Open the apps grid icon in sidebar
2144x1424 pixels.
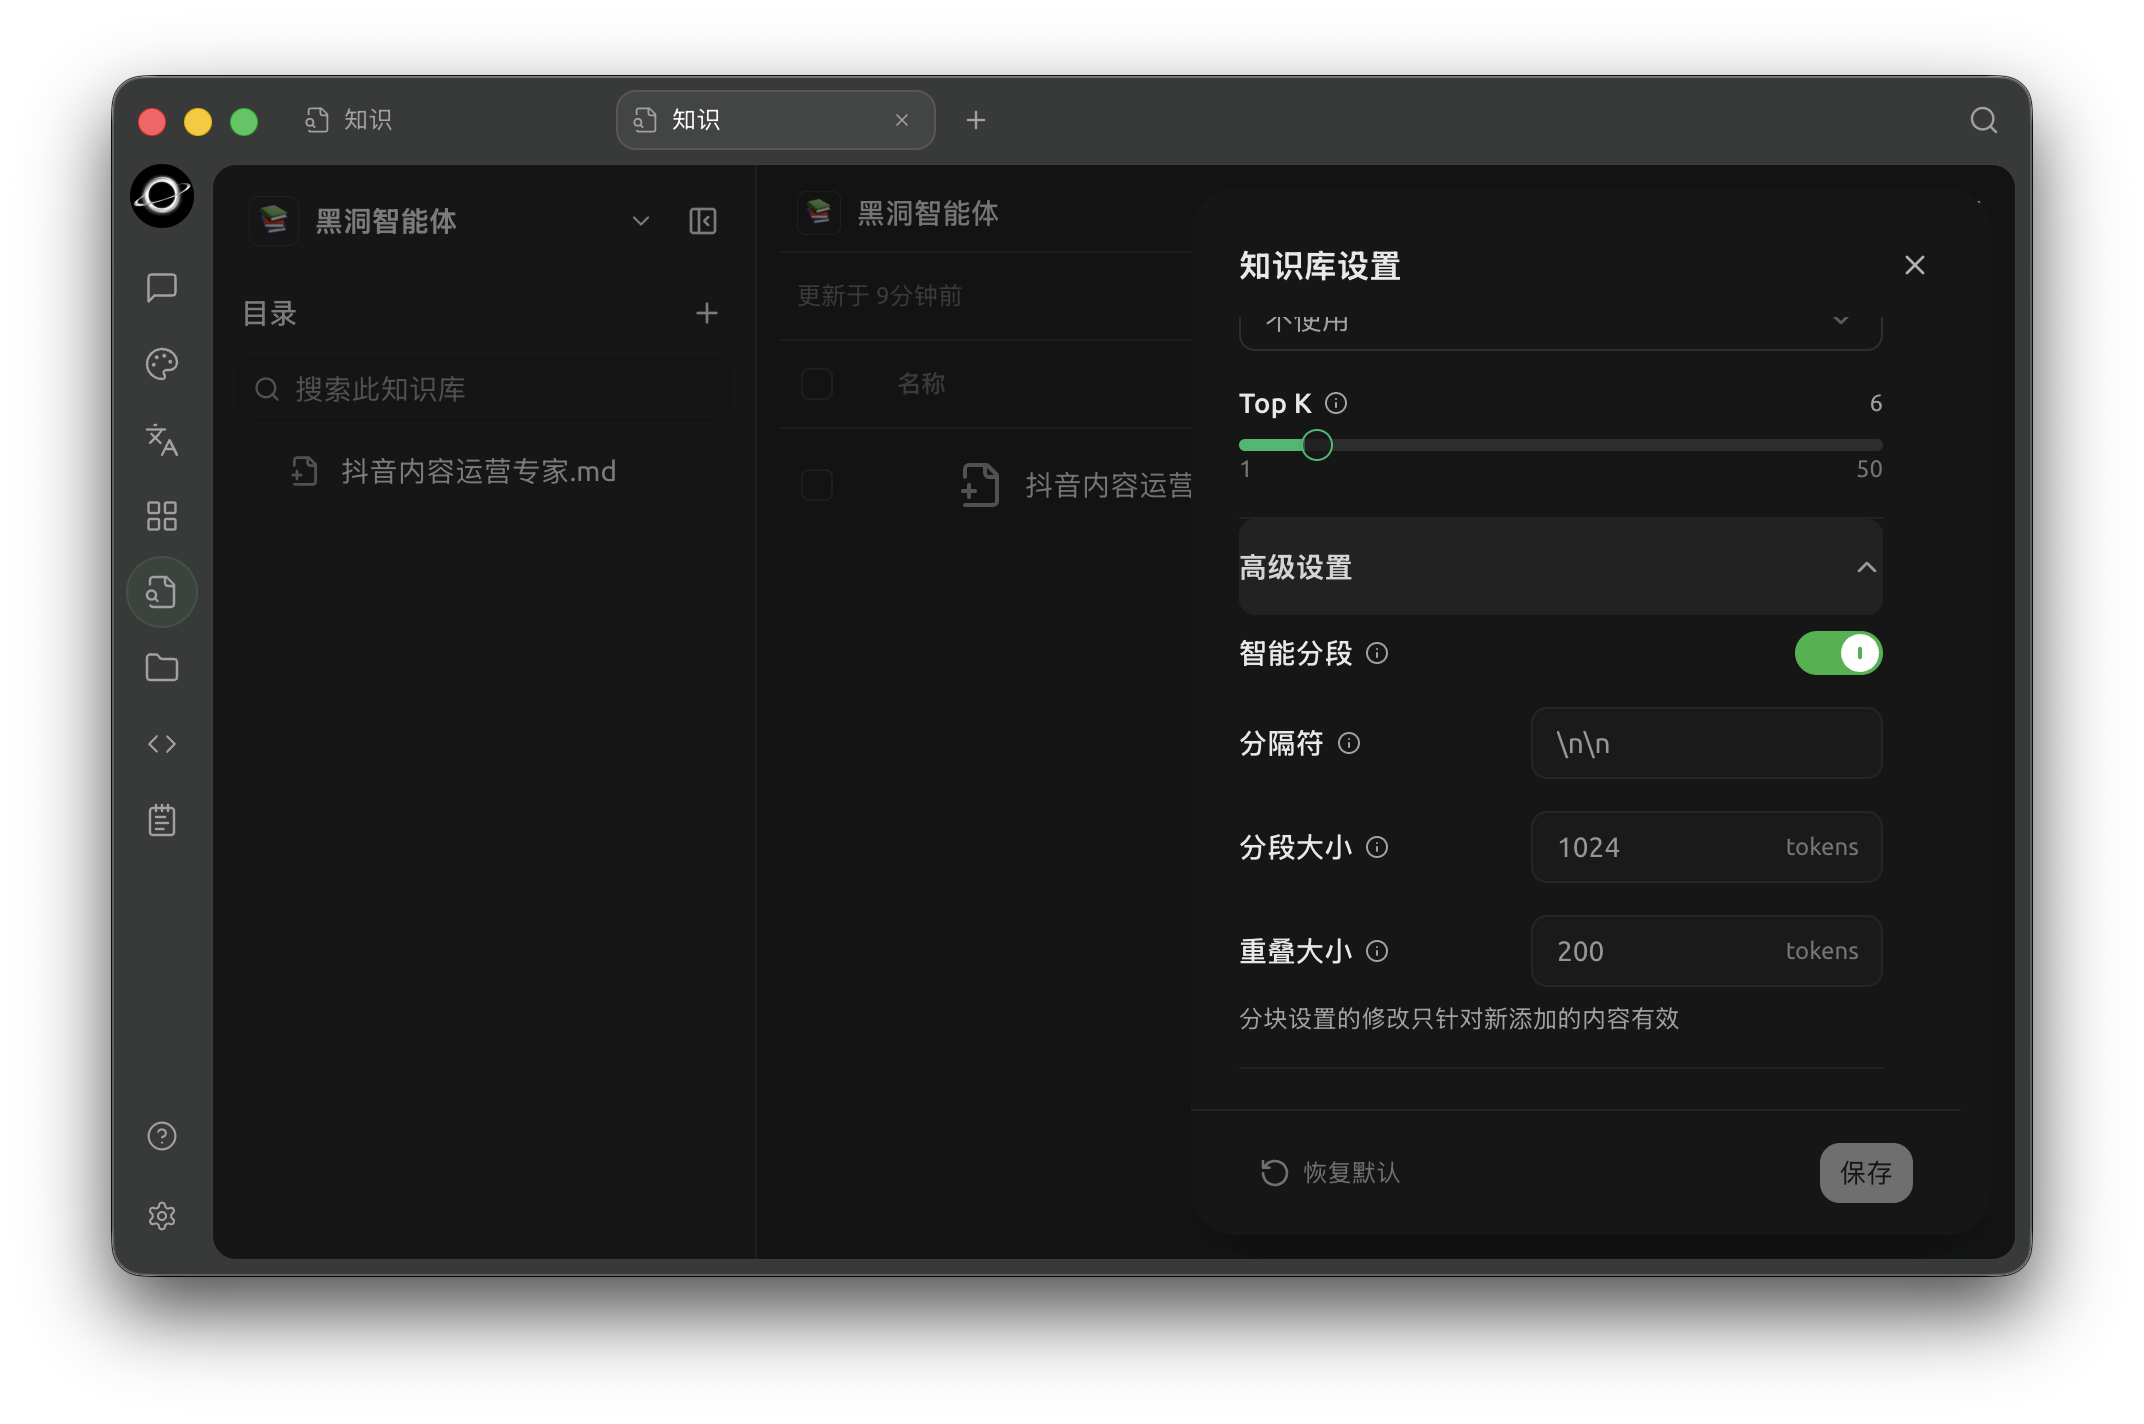click(x=161, y=516)
